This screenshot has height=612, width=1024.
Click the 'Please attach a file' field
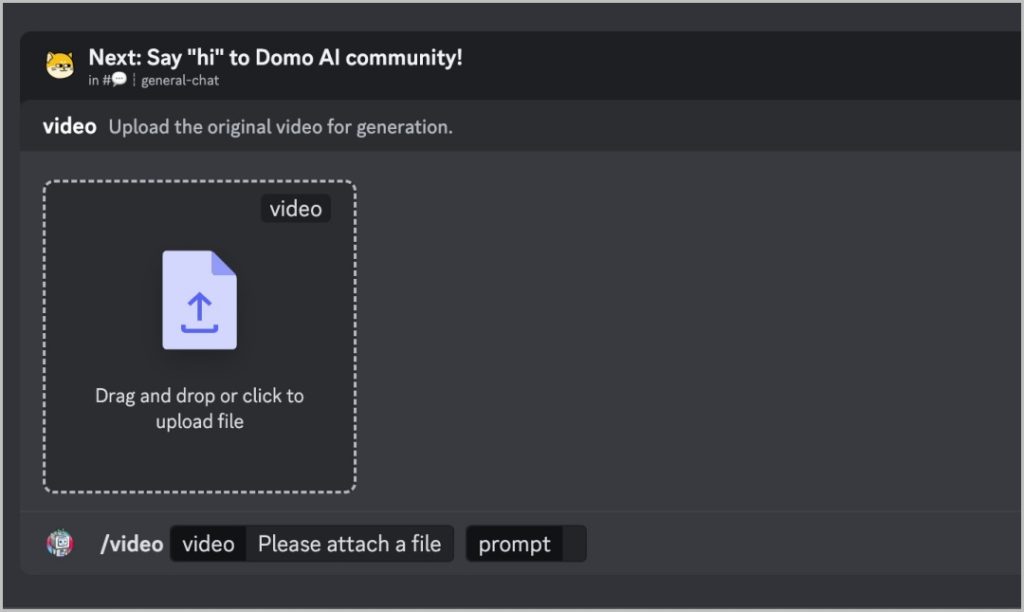[x=349, y=543]
